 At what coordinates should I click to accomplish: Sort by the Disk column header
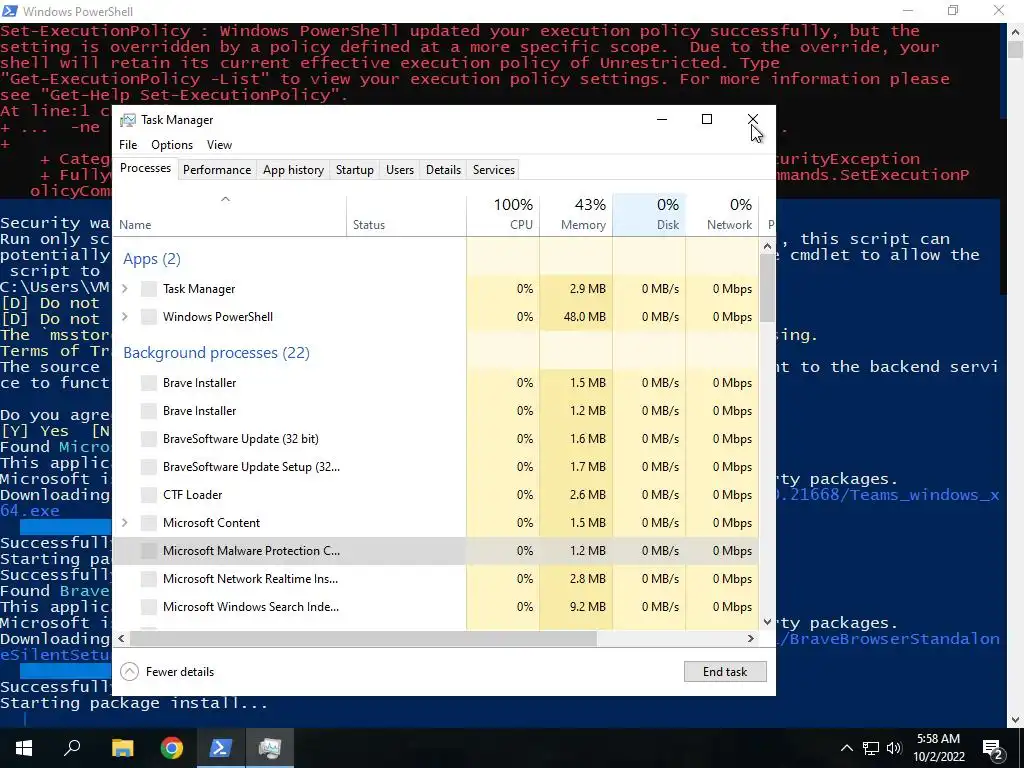649,215
